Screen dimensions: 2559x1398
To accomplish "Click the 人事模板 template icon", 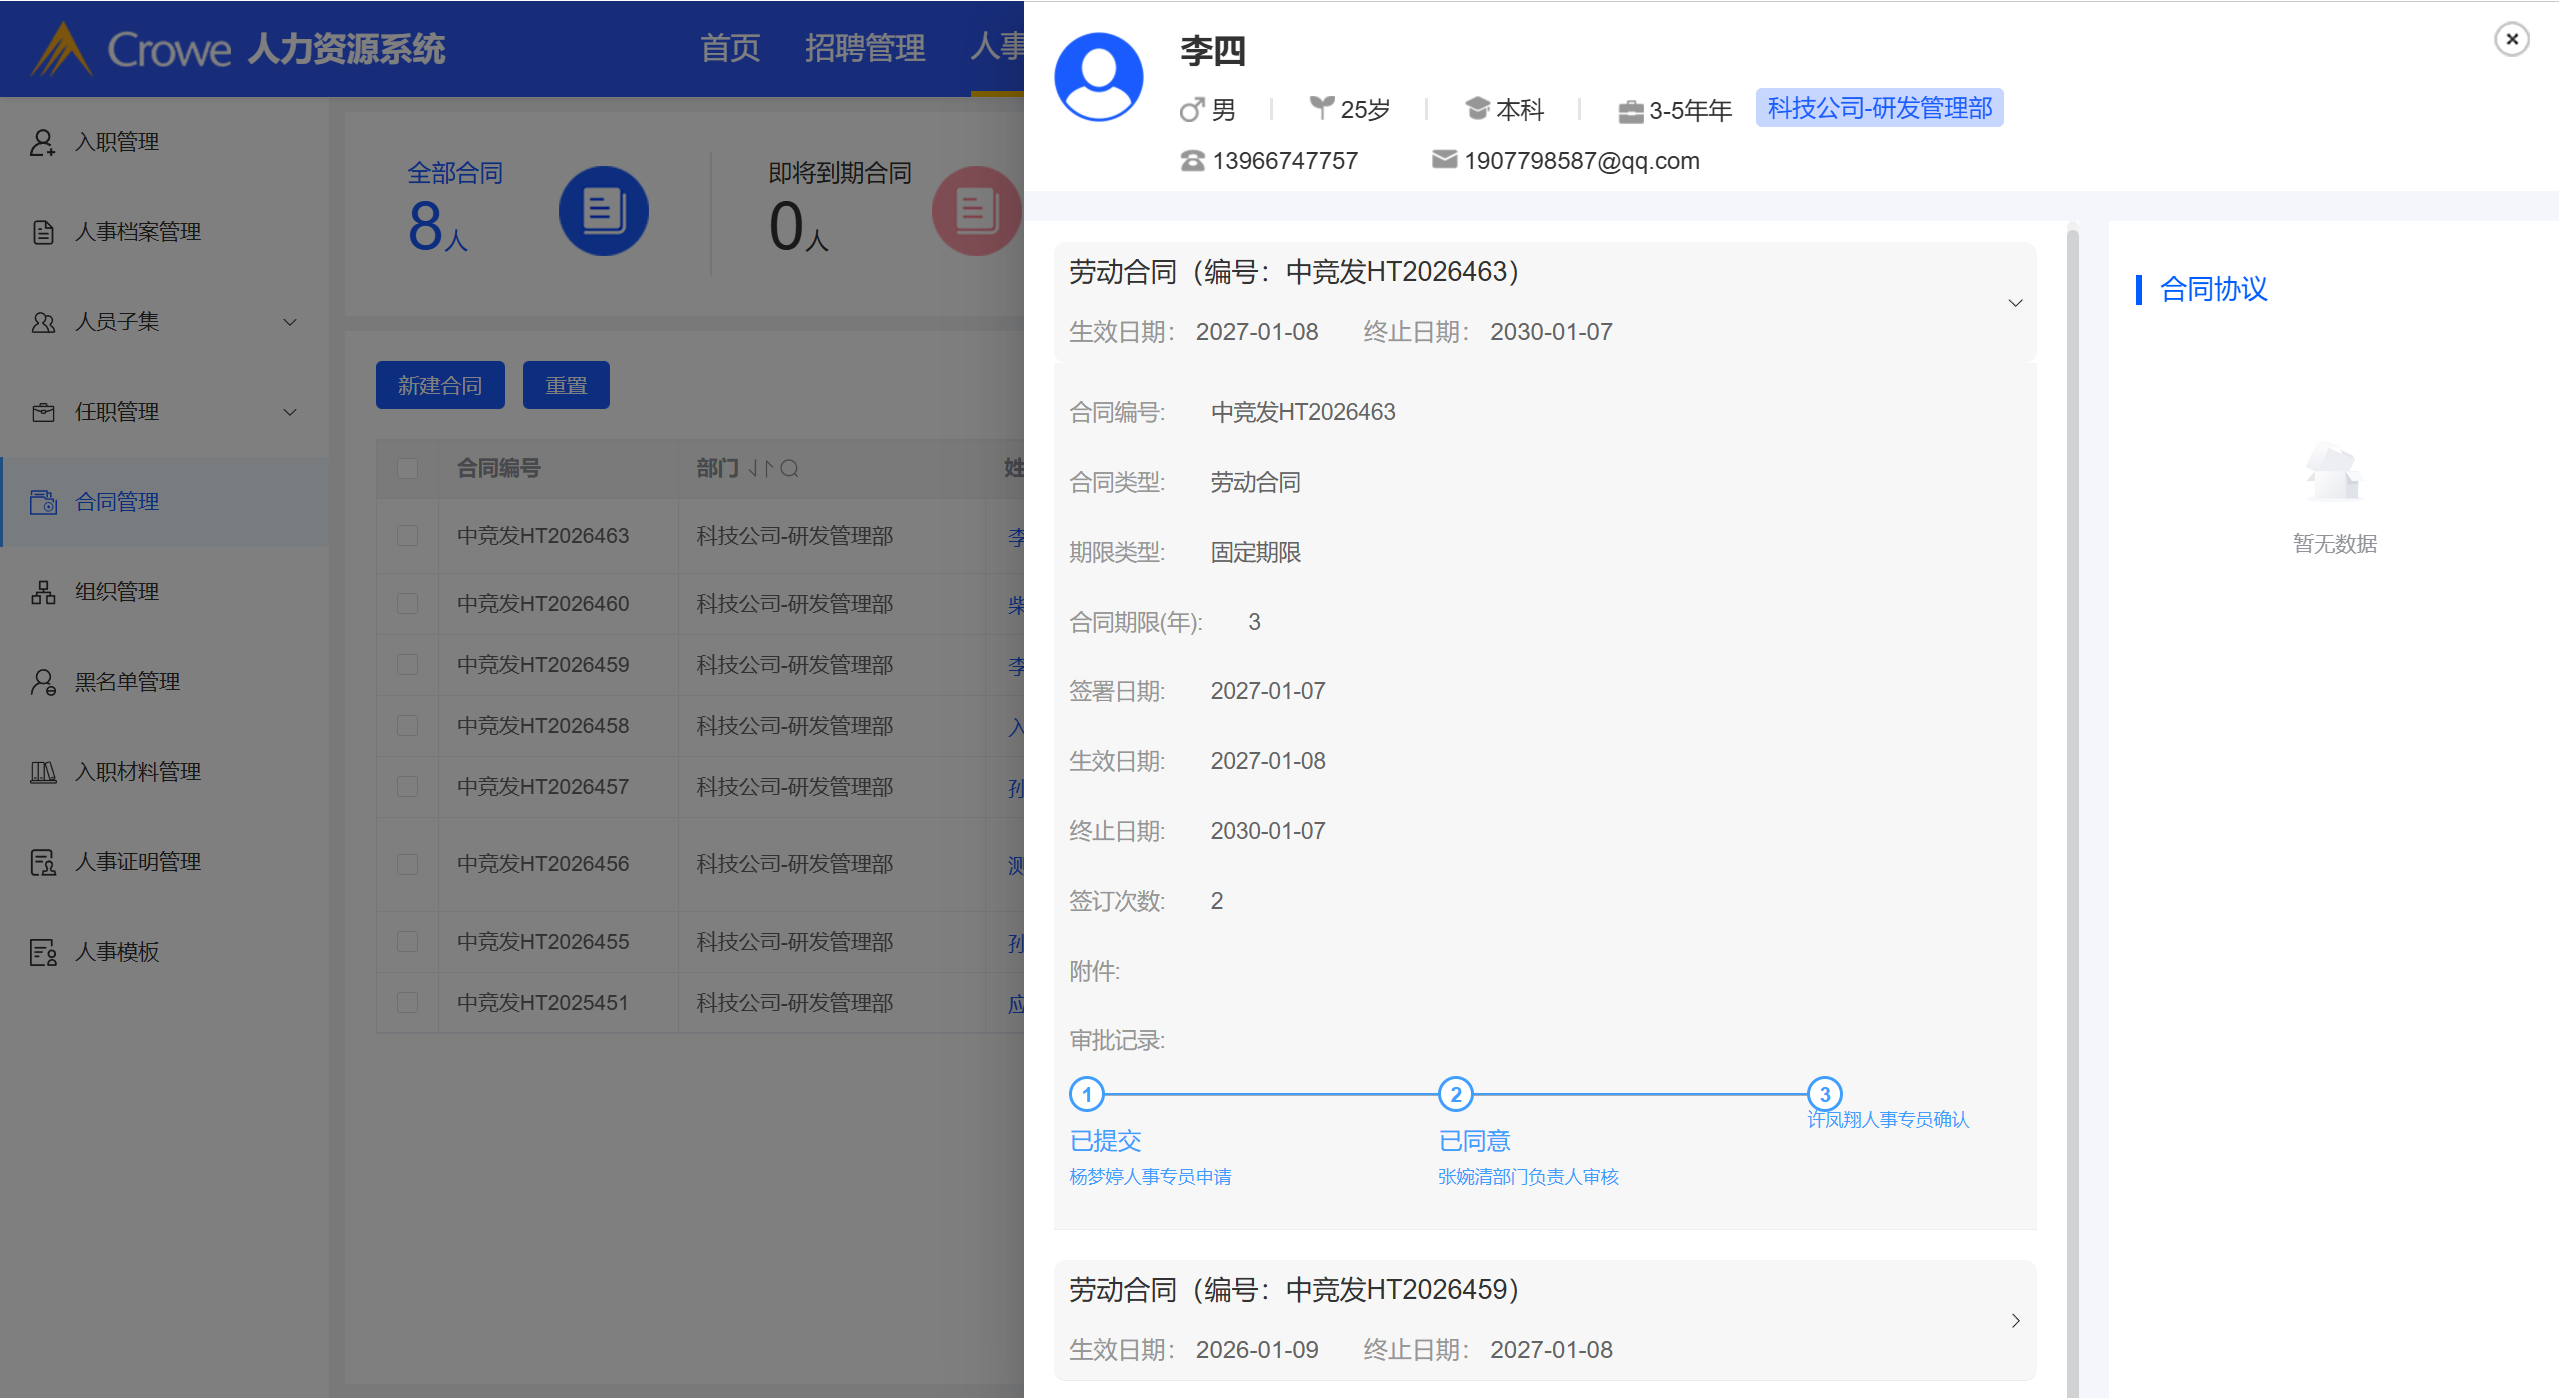I will coord(42,952).
